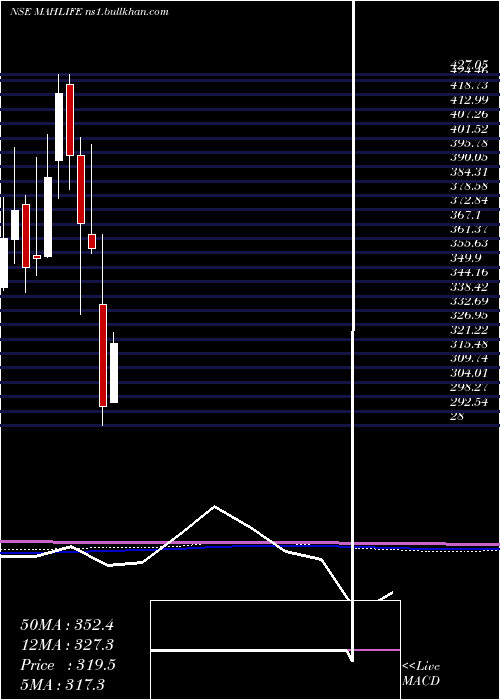Click the 355.63 price axis label
The image size is (500, 700).
pos(469,243)
